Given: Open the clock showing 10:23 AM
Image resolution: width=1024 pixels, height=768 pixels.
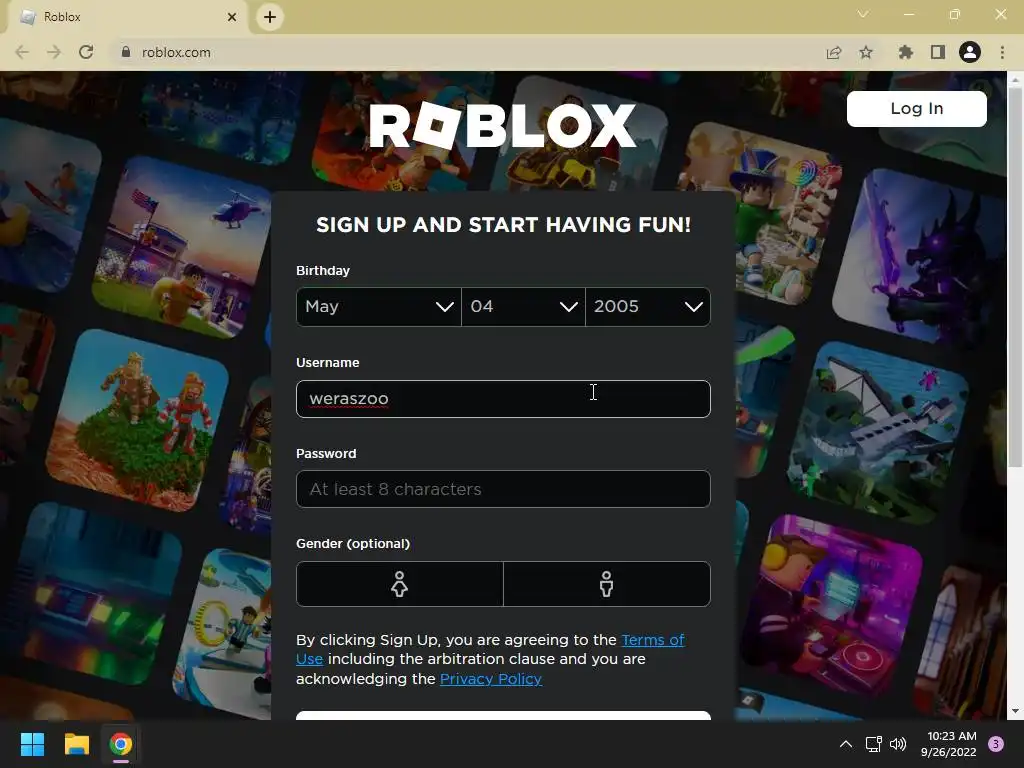Looking at the screenshot, I should click(949, 744).
